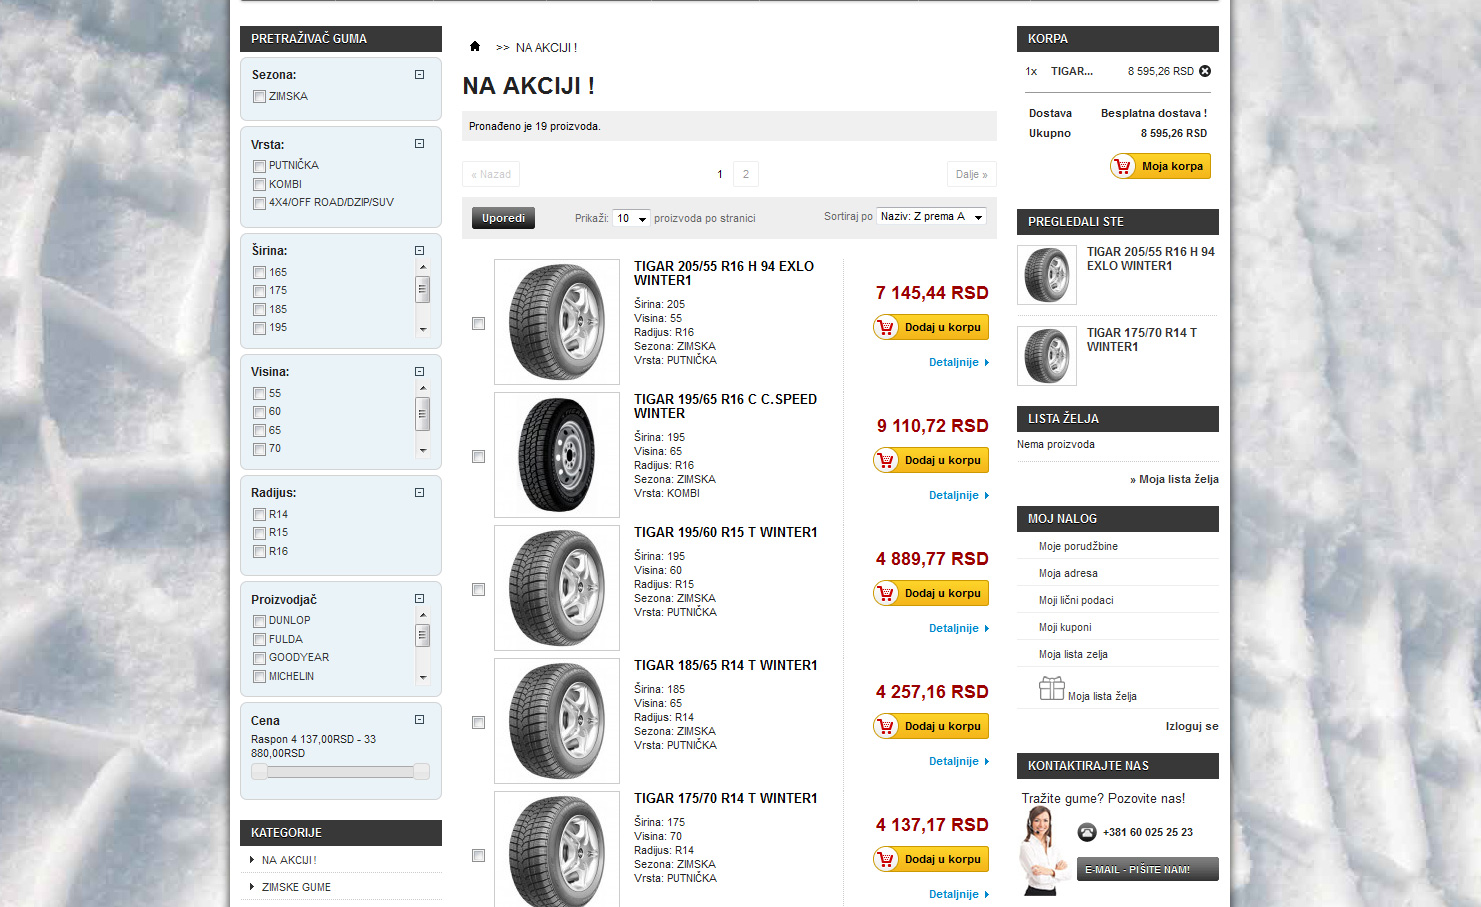This screenshot has height=907, width=1481.
Task: Check the KOMBI type filter
Action: pyautogui.click(x=260, y=185)
